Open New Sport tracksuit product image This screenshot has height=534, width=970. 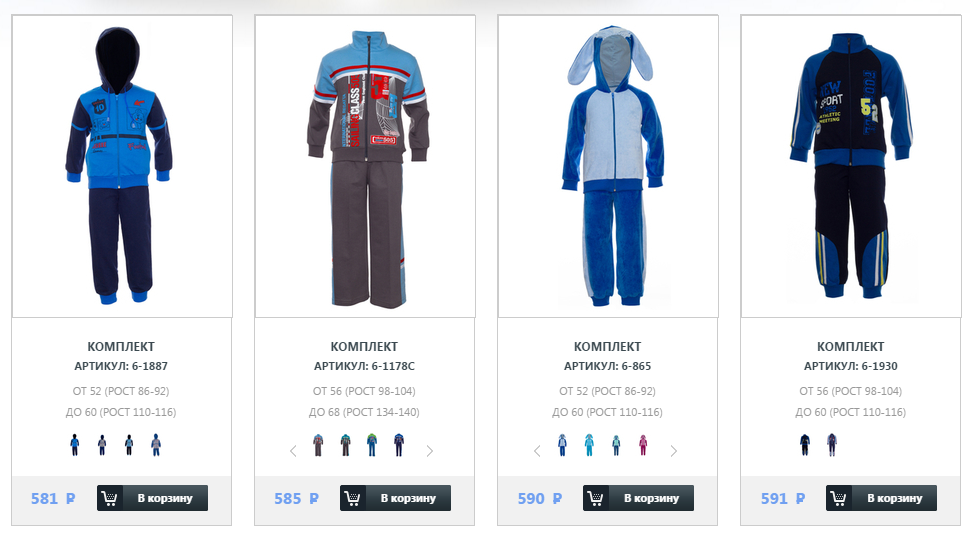point(851,166)
